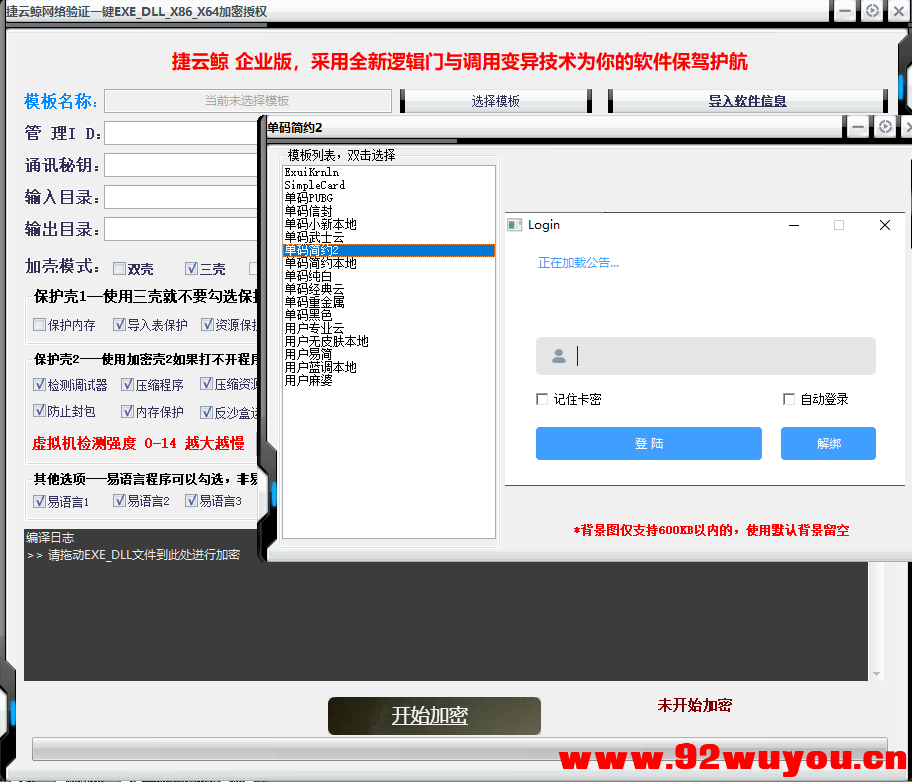The height and width of the screenshot is (782, 912).
Task: Click the small window icon beside the Login title
Action: [x=515, y=224]
